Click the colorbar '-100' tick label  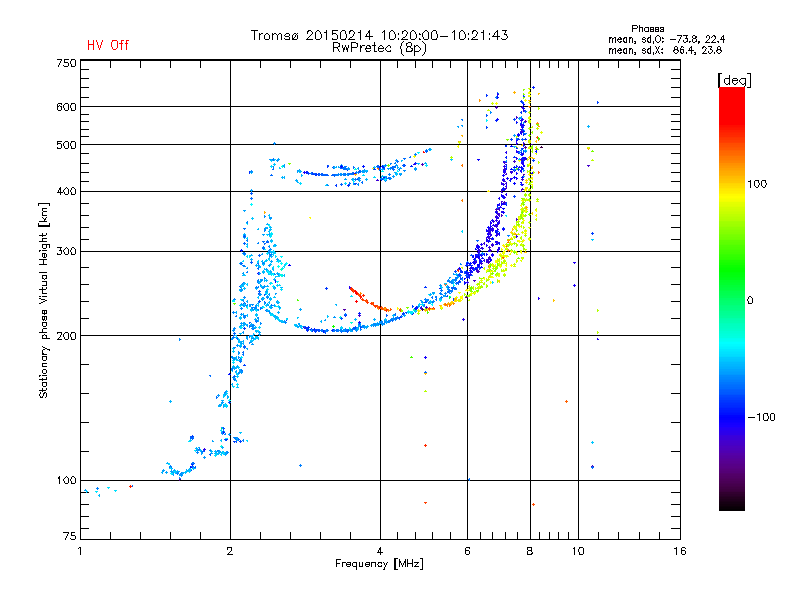761,417
